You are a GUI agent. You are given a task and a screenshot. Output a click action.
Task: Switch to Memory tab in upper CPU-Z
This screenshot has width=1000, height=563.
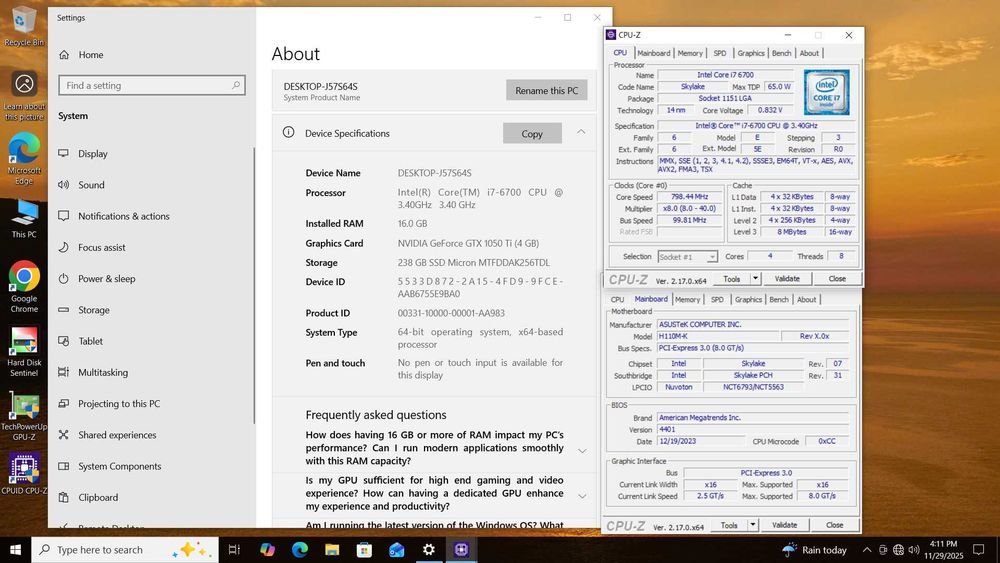tap(690, 53)
